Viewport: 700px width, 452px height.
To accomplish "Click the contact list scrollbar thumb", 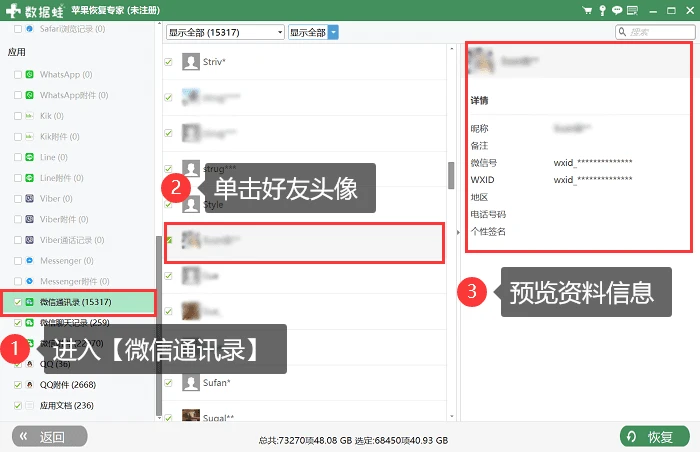I will tap(451, 175).
